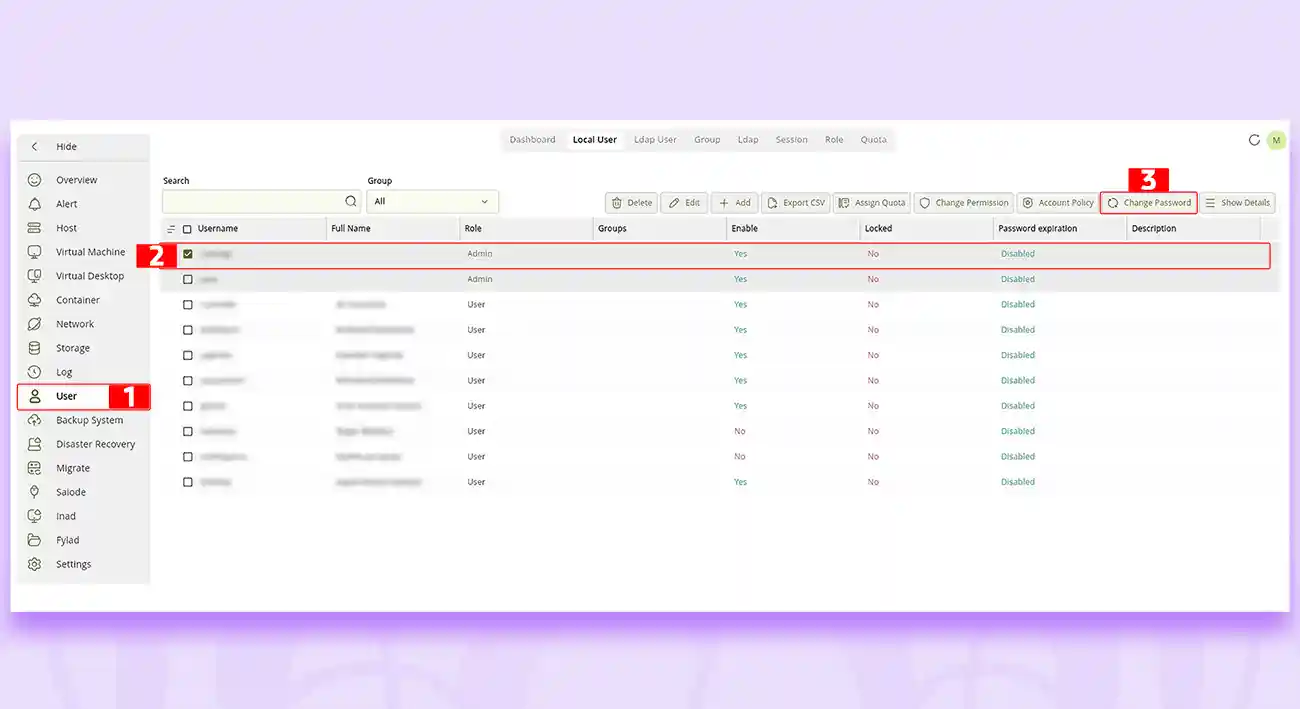Go to Storage in the sidebar
This screenshot has width=1300, height=709.
click(x=72, y=348)
